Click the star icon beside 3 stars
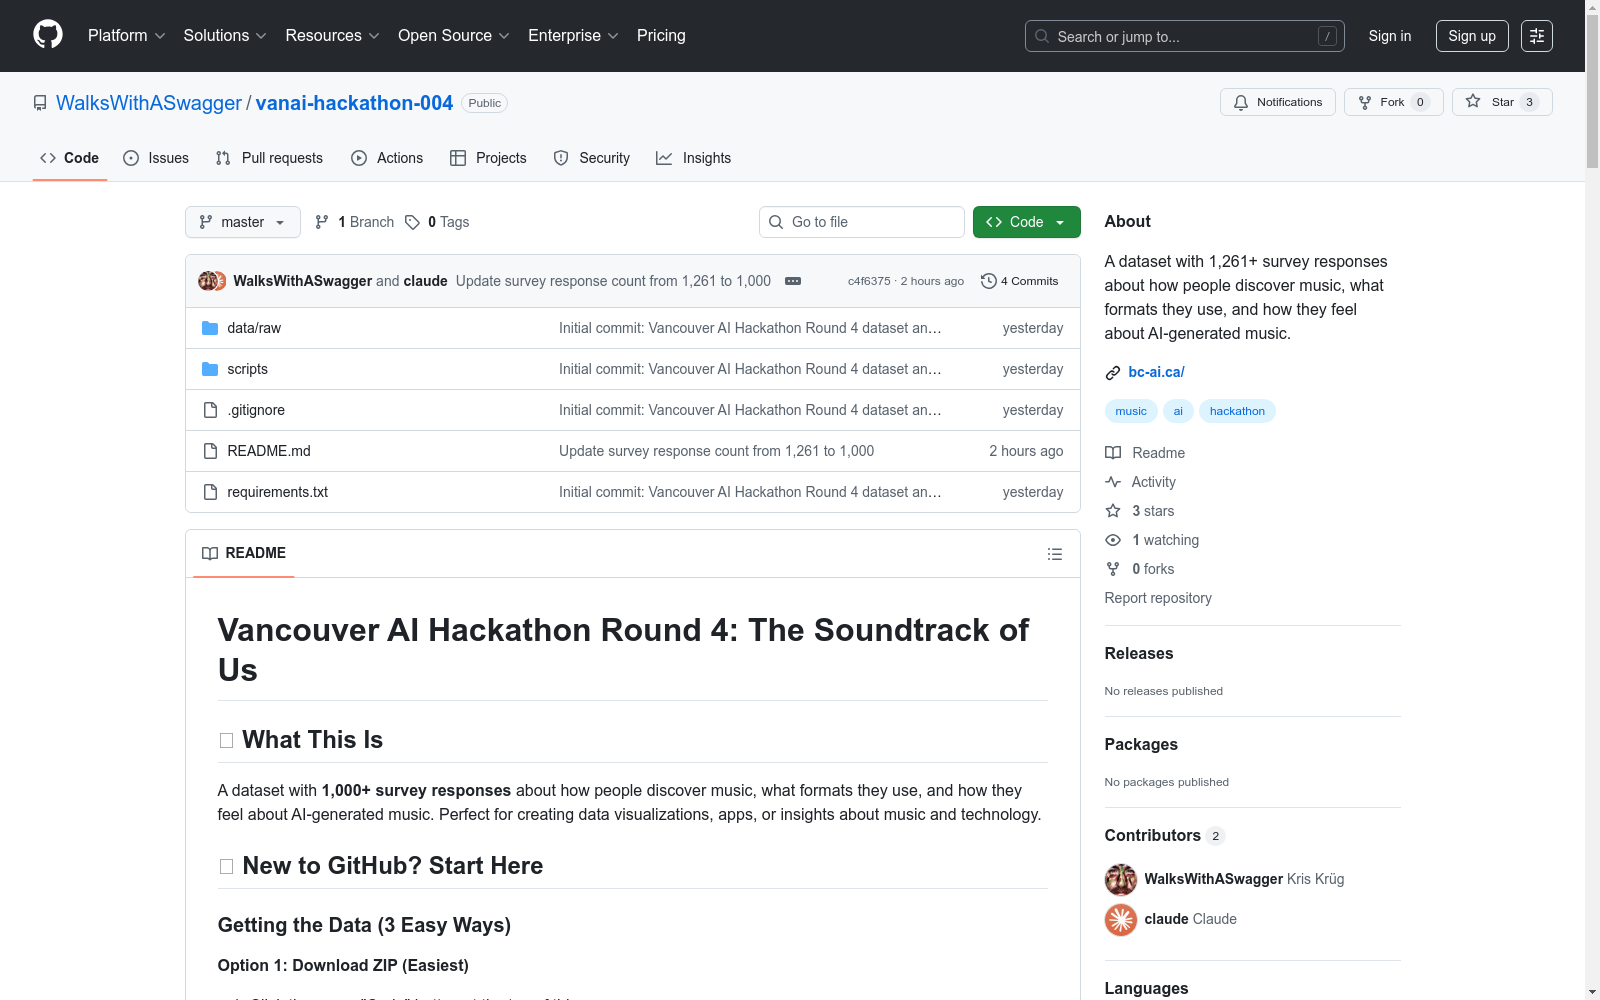The width and height of the screenshot is (1600, 1000). [1113, 511]
